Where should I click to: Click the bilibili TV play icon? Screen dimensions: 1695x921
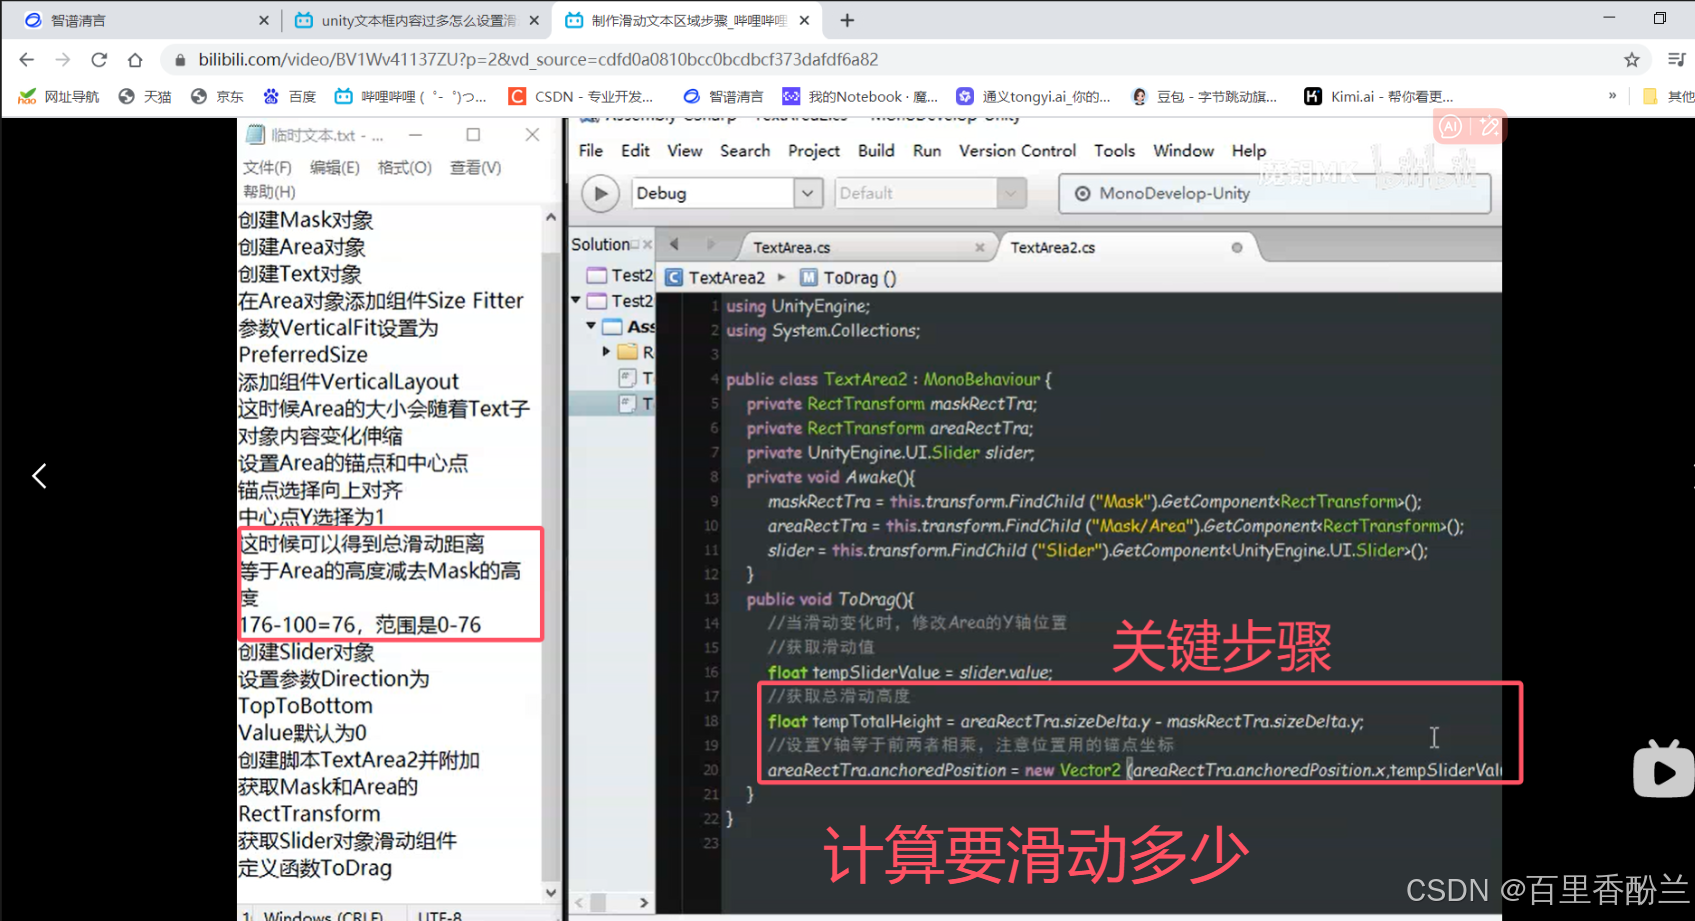(1663, 770)
